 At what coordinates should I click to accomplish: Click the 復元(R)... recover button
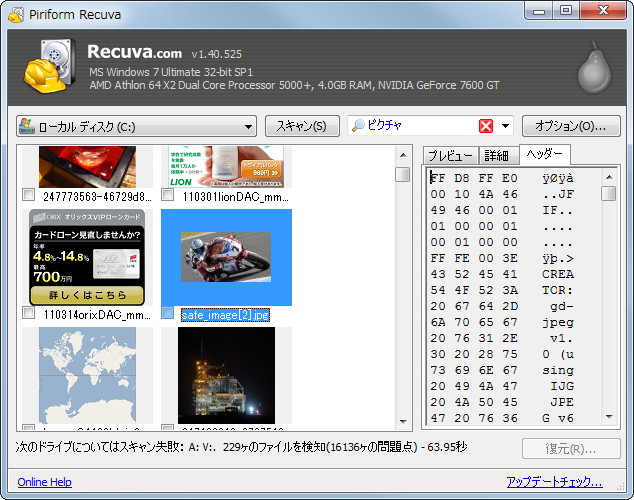(571, 449)
